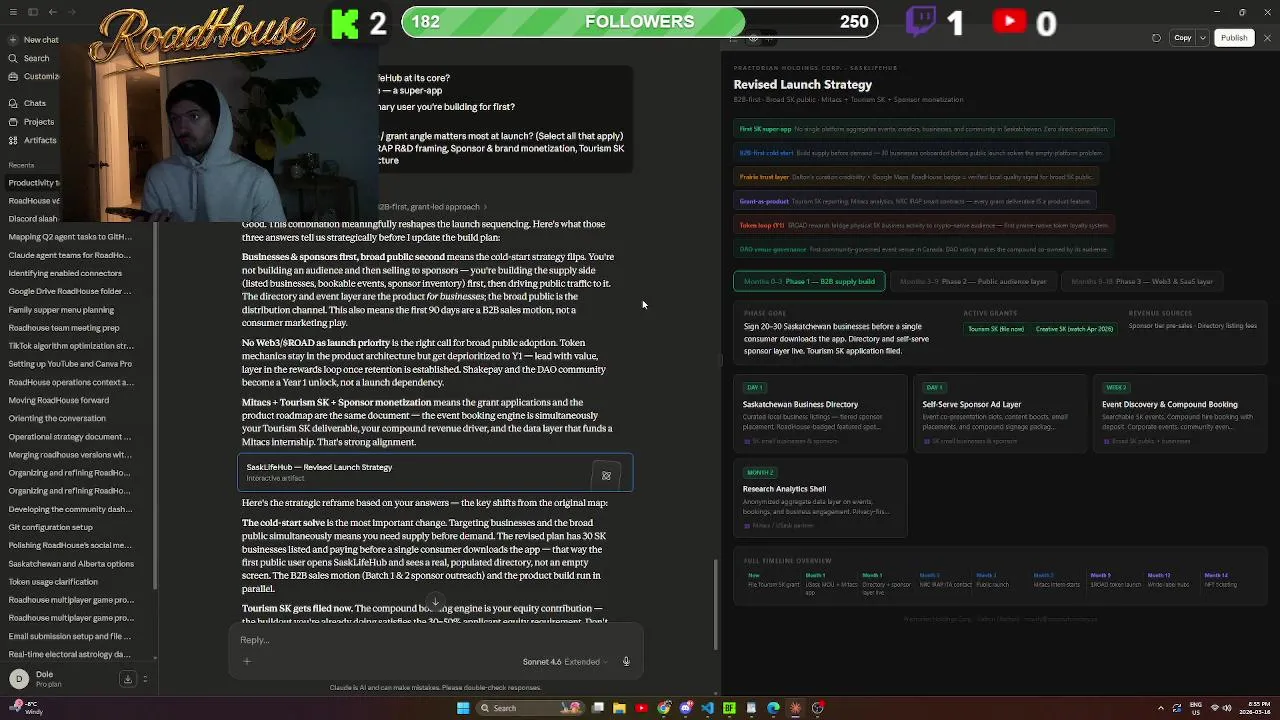This screenshot has height=720, width=1280.
Task: Open 'TikTok algorithm optimization' chat
Action: (70, 346)
